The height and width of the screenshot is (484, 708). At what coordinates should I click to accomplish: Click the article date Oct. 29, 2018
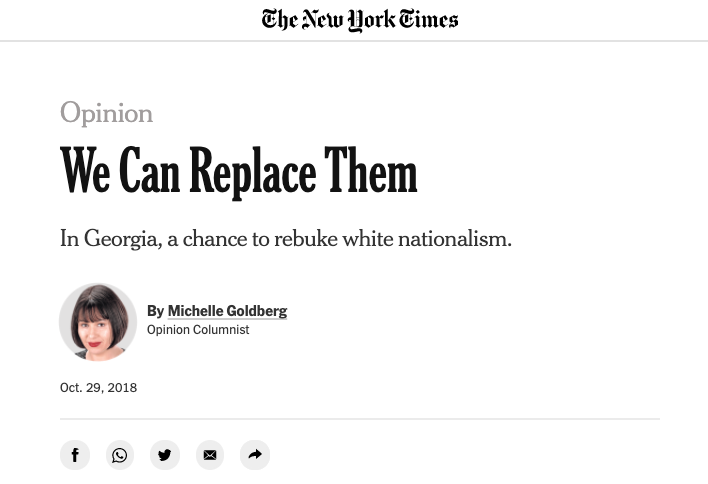[x=98, y=388]
